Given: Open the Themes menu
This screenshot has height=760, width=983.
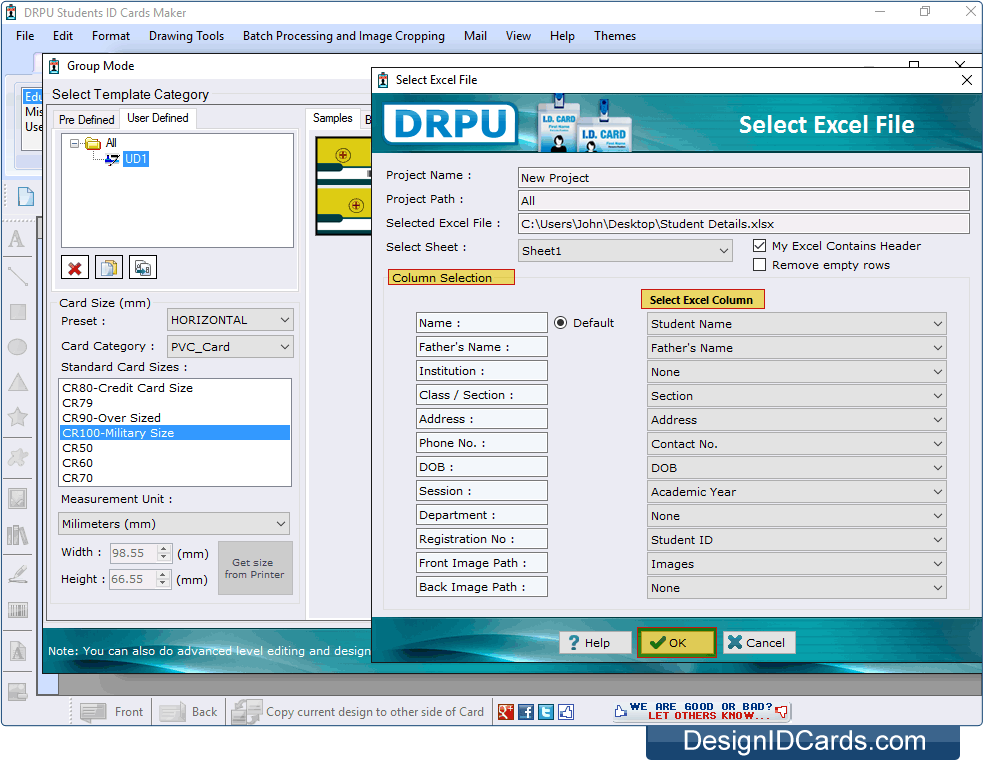Looking at the screenshot, I should 615,36.
